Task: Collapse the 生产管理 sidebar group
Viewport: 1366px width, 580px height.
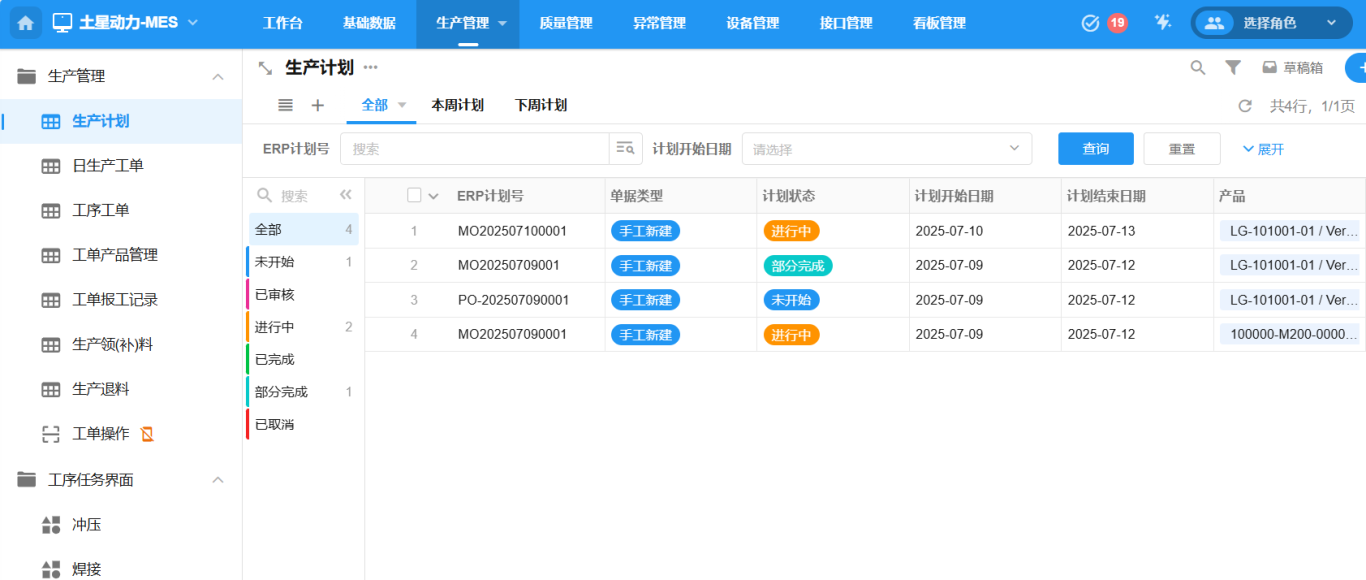Action: click(217, 76)
